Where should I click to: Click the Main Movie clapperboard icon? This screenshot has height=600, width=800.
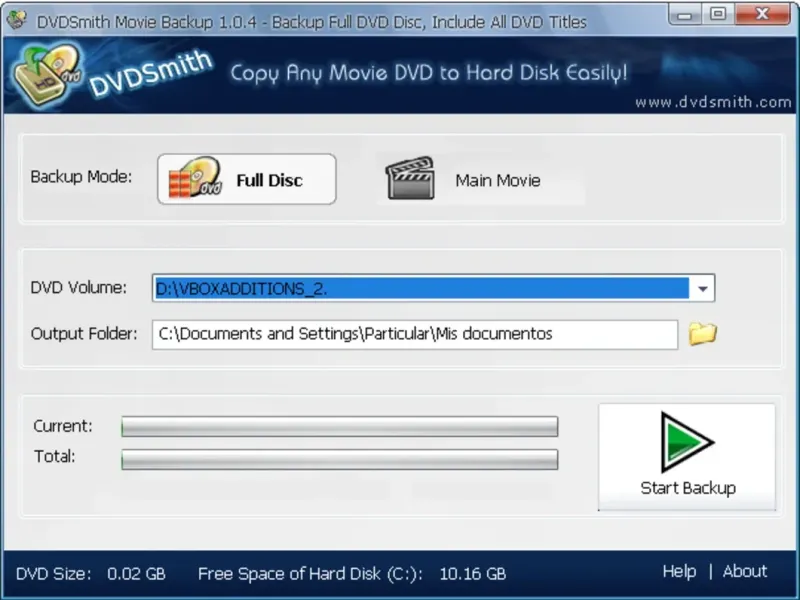tap(410, 178)
